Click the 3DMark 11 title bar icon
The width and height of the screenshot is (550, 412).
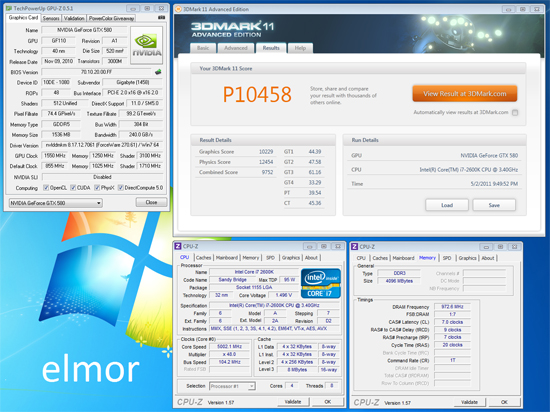[179, 9]
